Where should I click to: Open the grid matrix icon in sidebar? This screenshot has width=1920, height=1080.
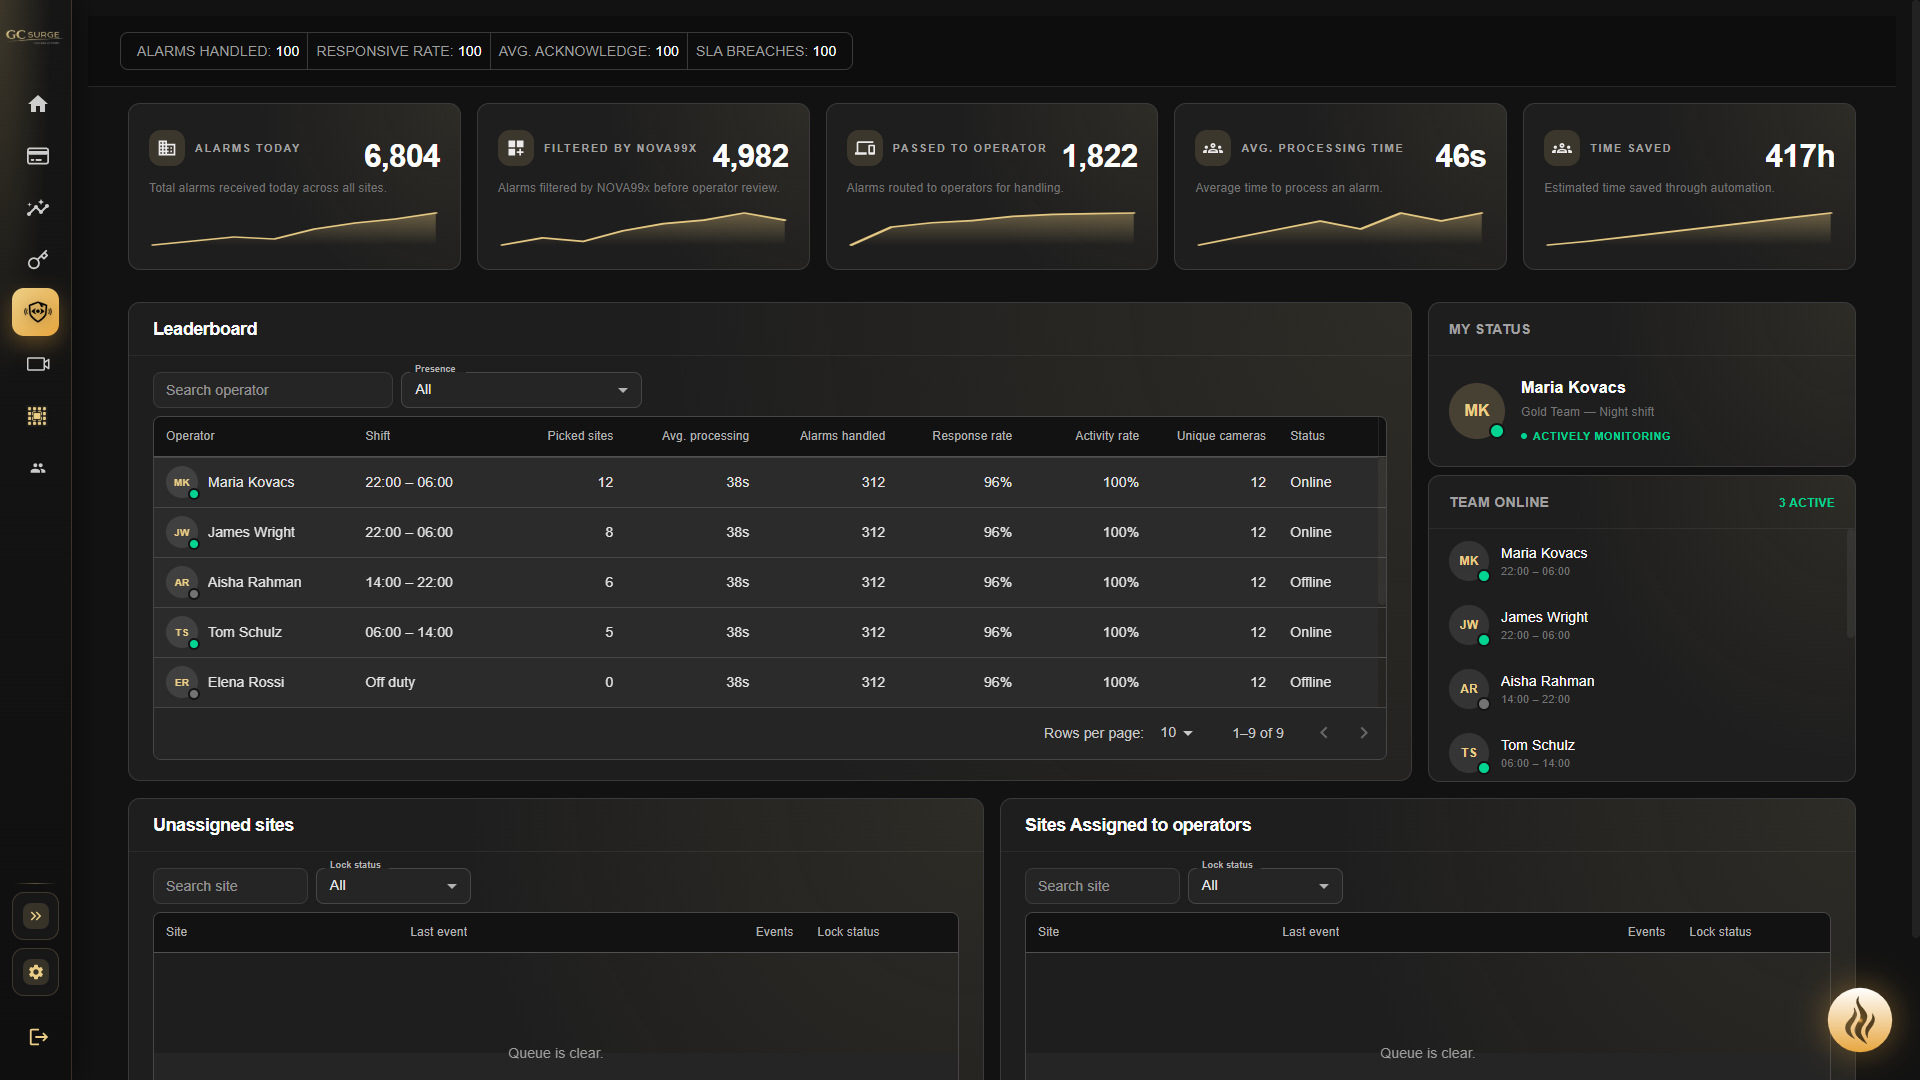[x=37, y=416]
